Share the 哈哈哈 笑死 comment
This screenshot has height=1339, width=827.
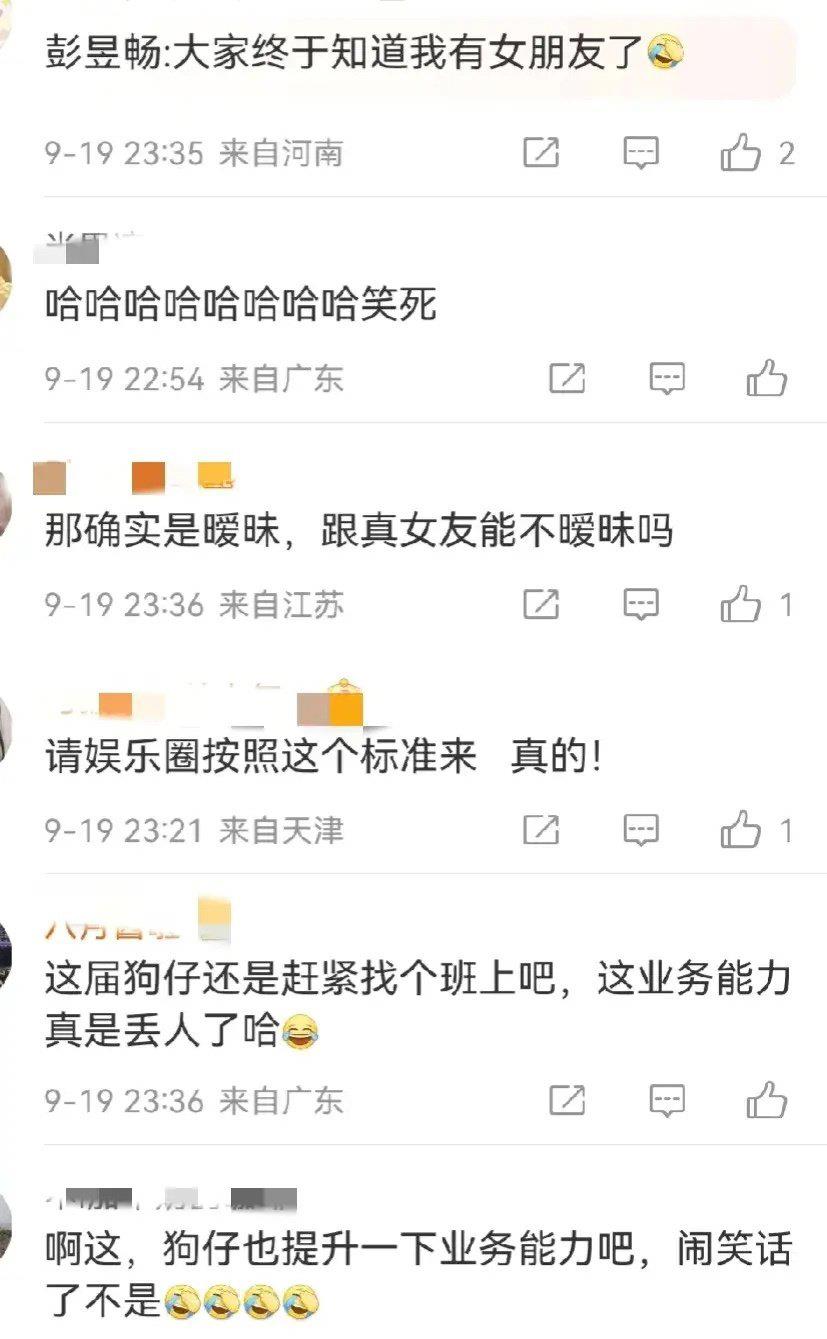(x=567, y=378)
